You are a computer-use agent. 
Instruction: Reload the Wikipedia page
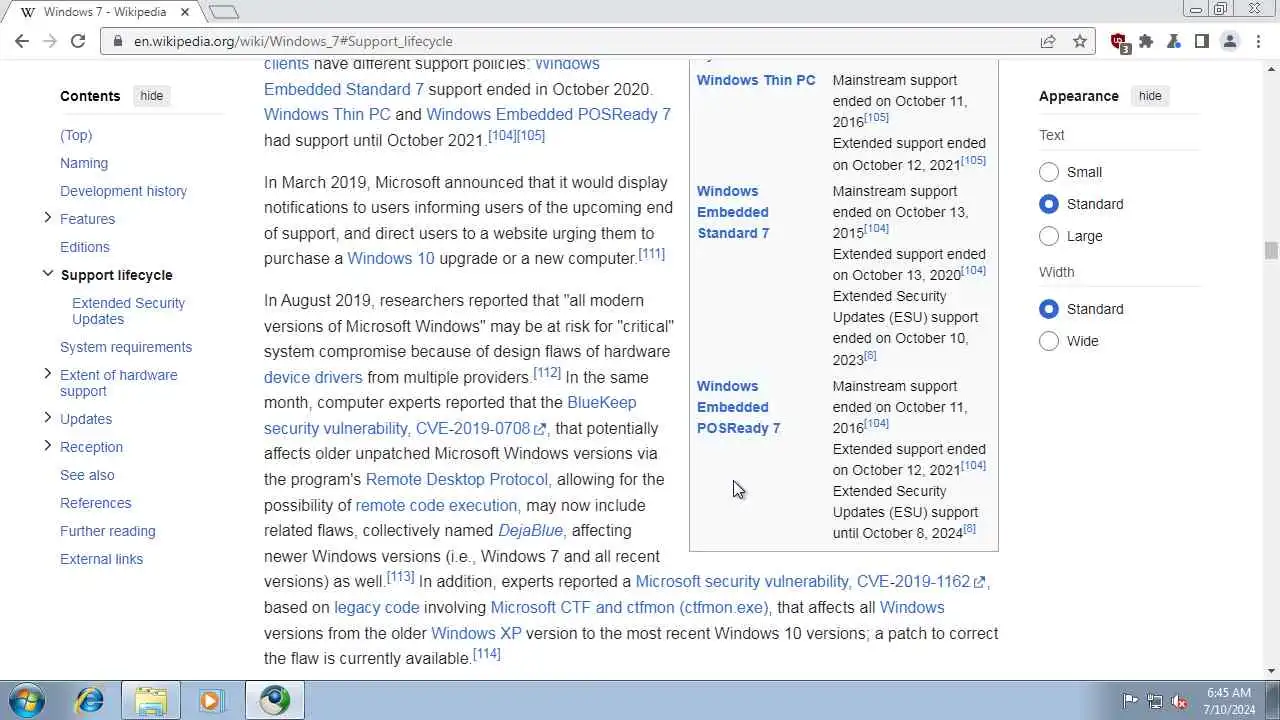click(x=78, y=41)
